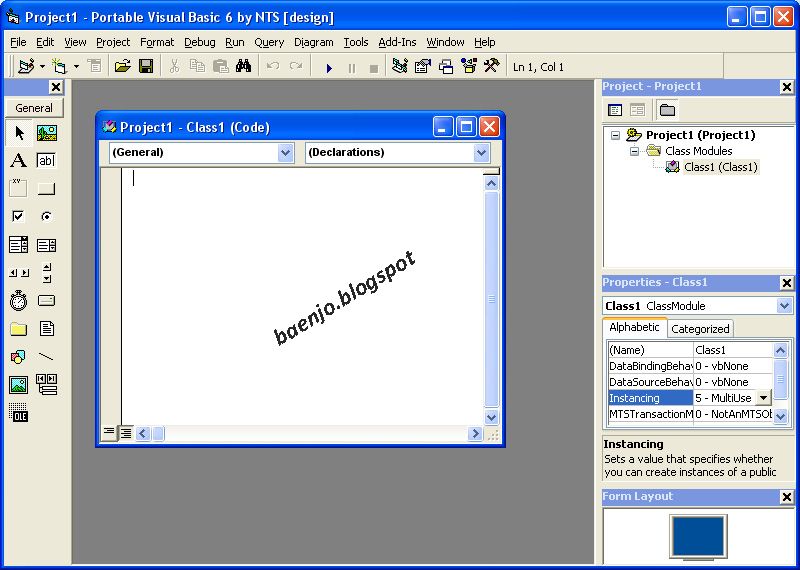Click the Save Project floppy icon
Viewport: 800px width, 570px height.
point(146,66)
